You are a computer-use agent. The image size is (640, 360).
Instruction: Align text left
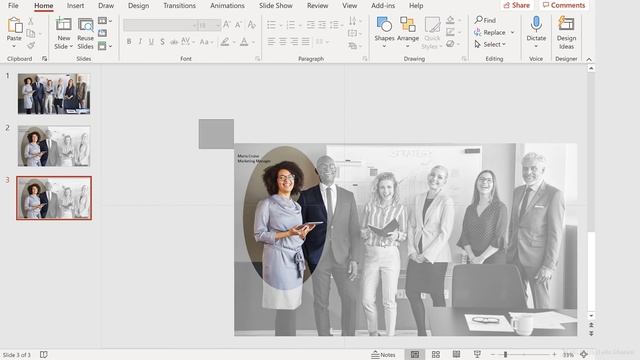pyautogui.click(x=271, y=41)
